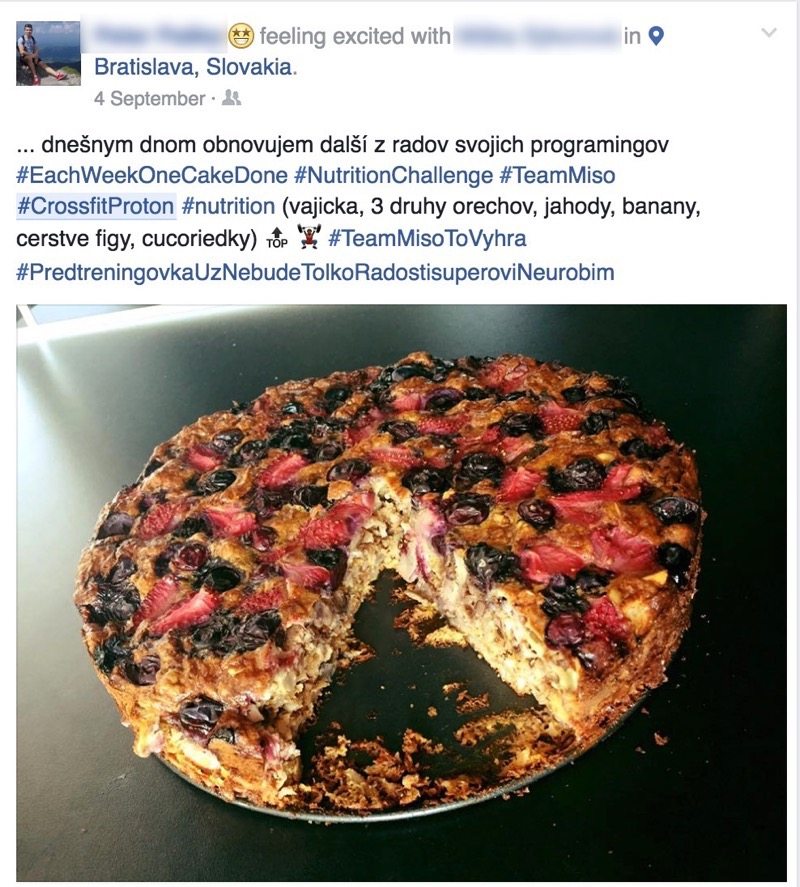Click the excited feeling emoji icon
The height and width of the screenshot is (887, 800).
pos(241,36)
